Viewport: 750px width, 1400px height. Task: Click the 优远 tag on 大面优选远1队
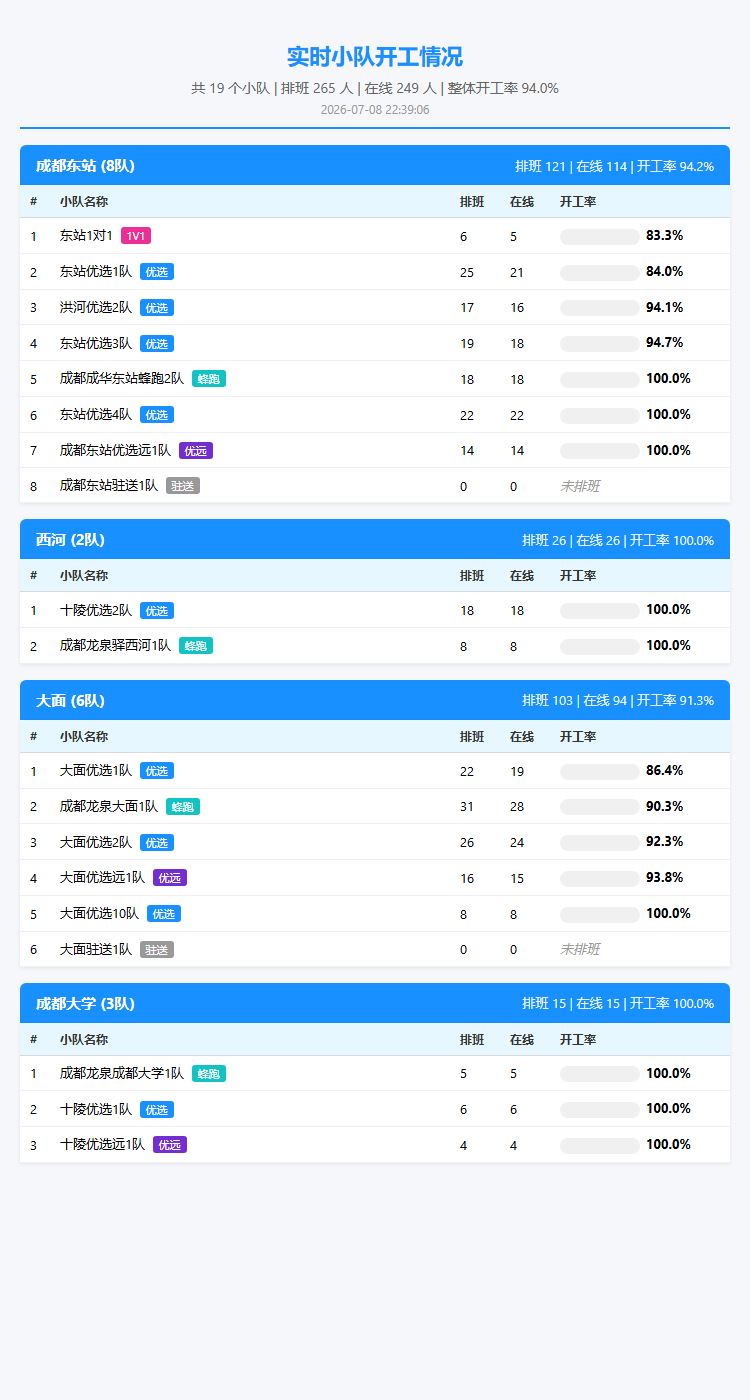pyautogui.click(x=170, y=878)
